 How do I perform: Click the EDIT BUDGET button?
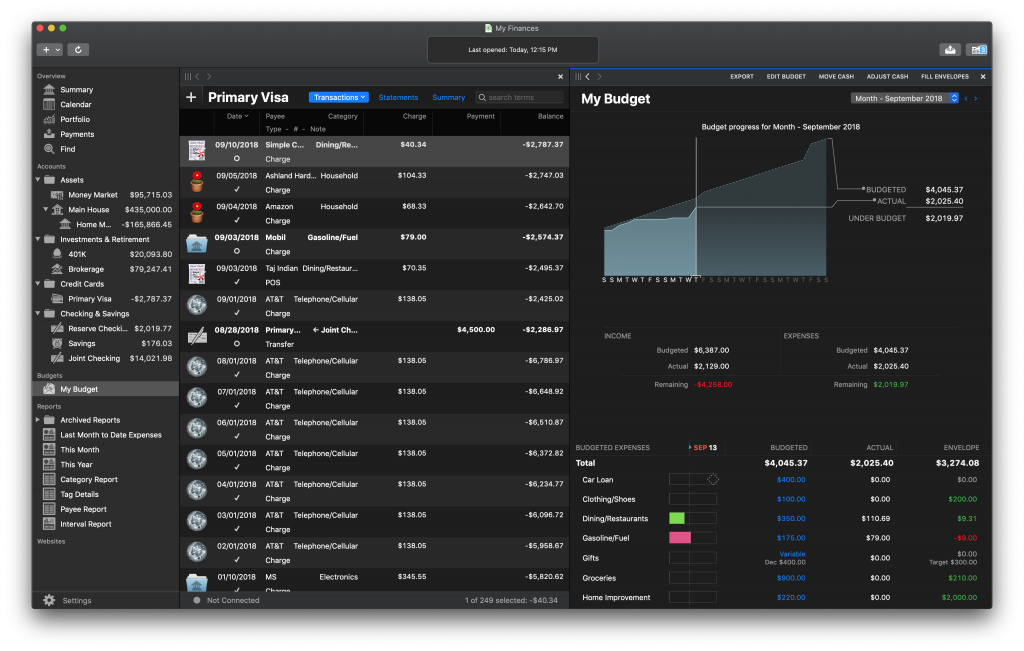click(x=785, y=76)
